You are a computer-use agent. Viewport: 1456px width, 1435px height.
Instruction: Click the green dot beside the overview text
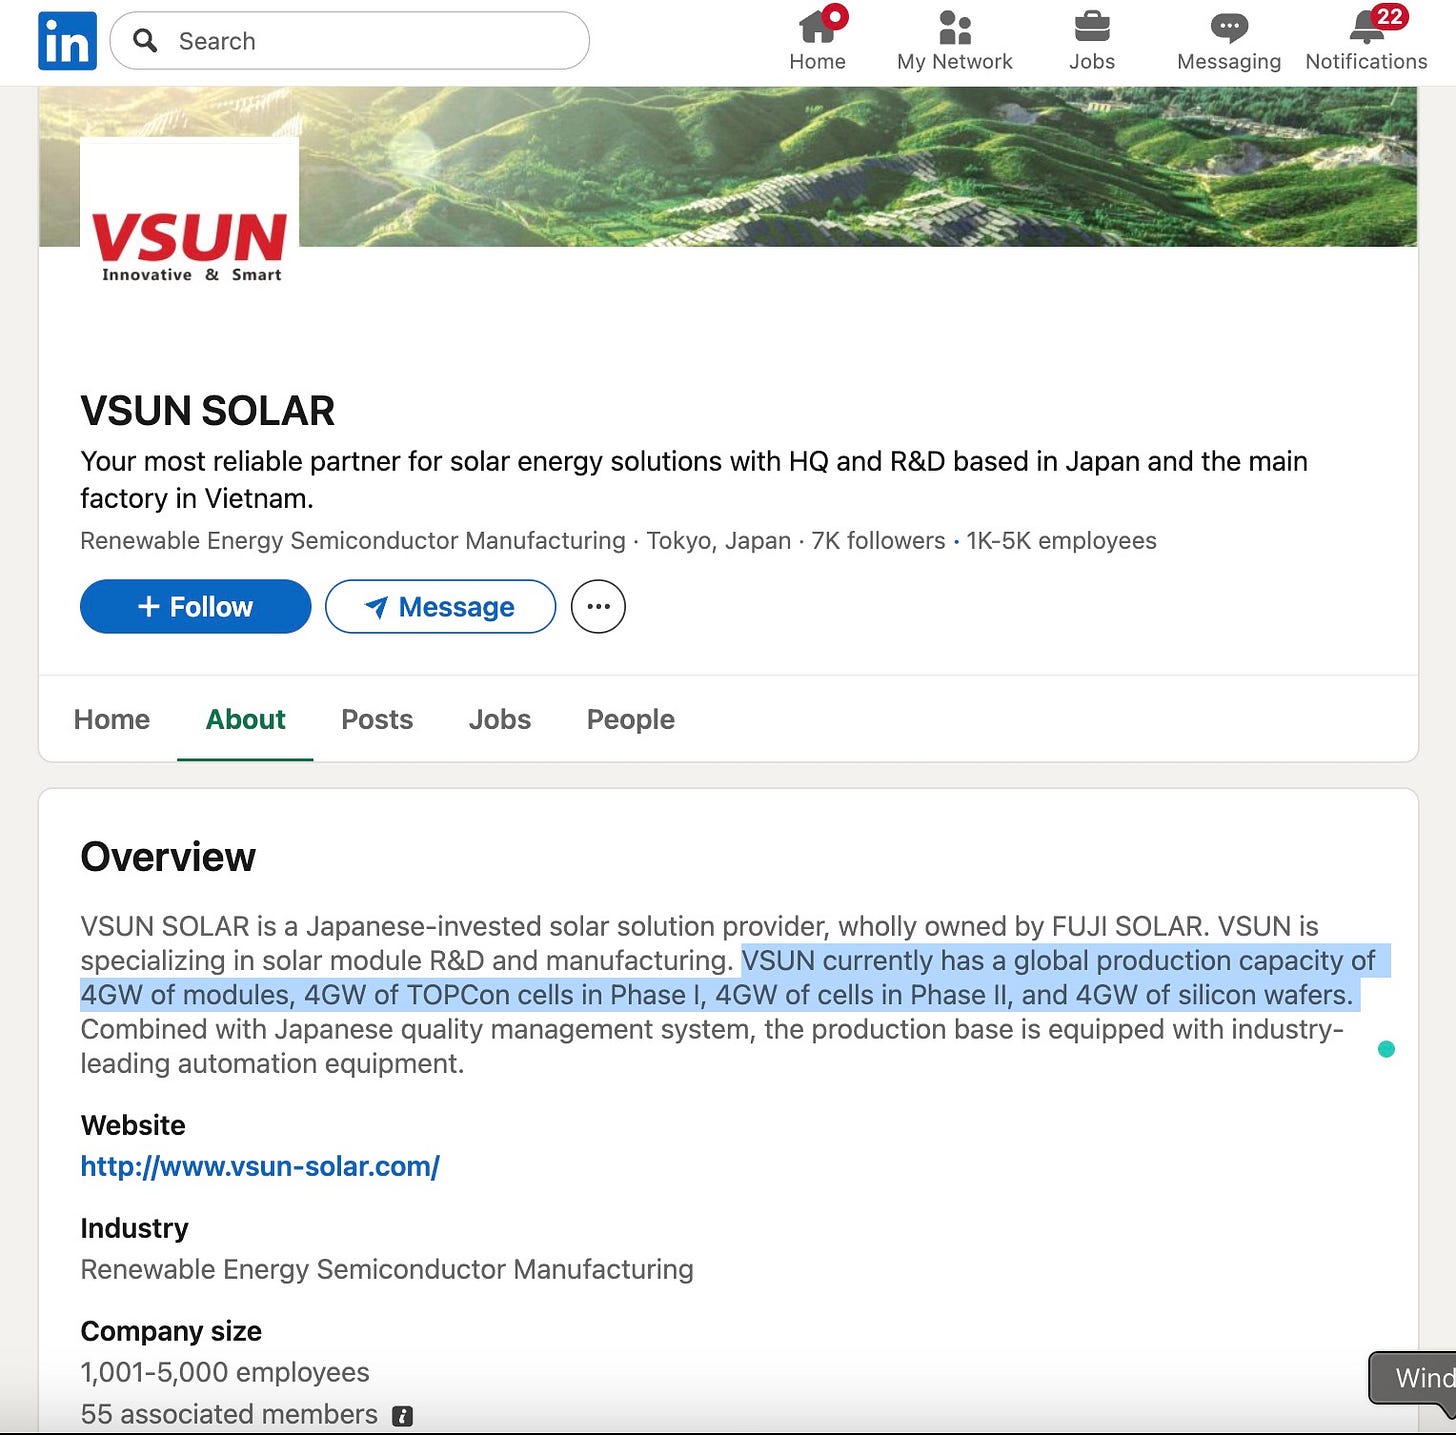tap(1386, 1049)
